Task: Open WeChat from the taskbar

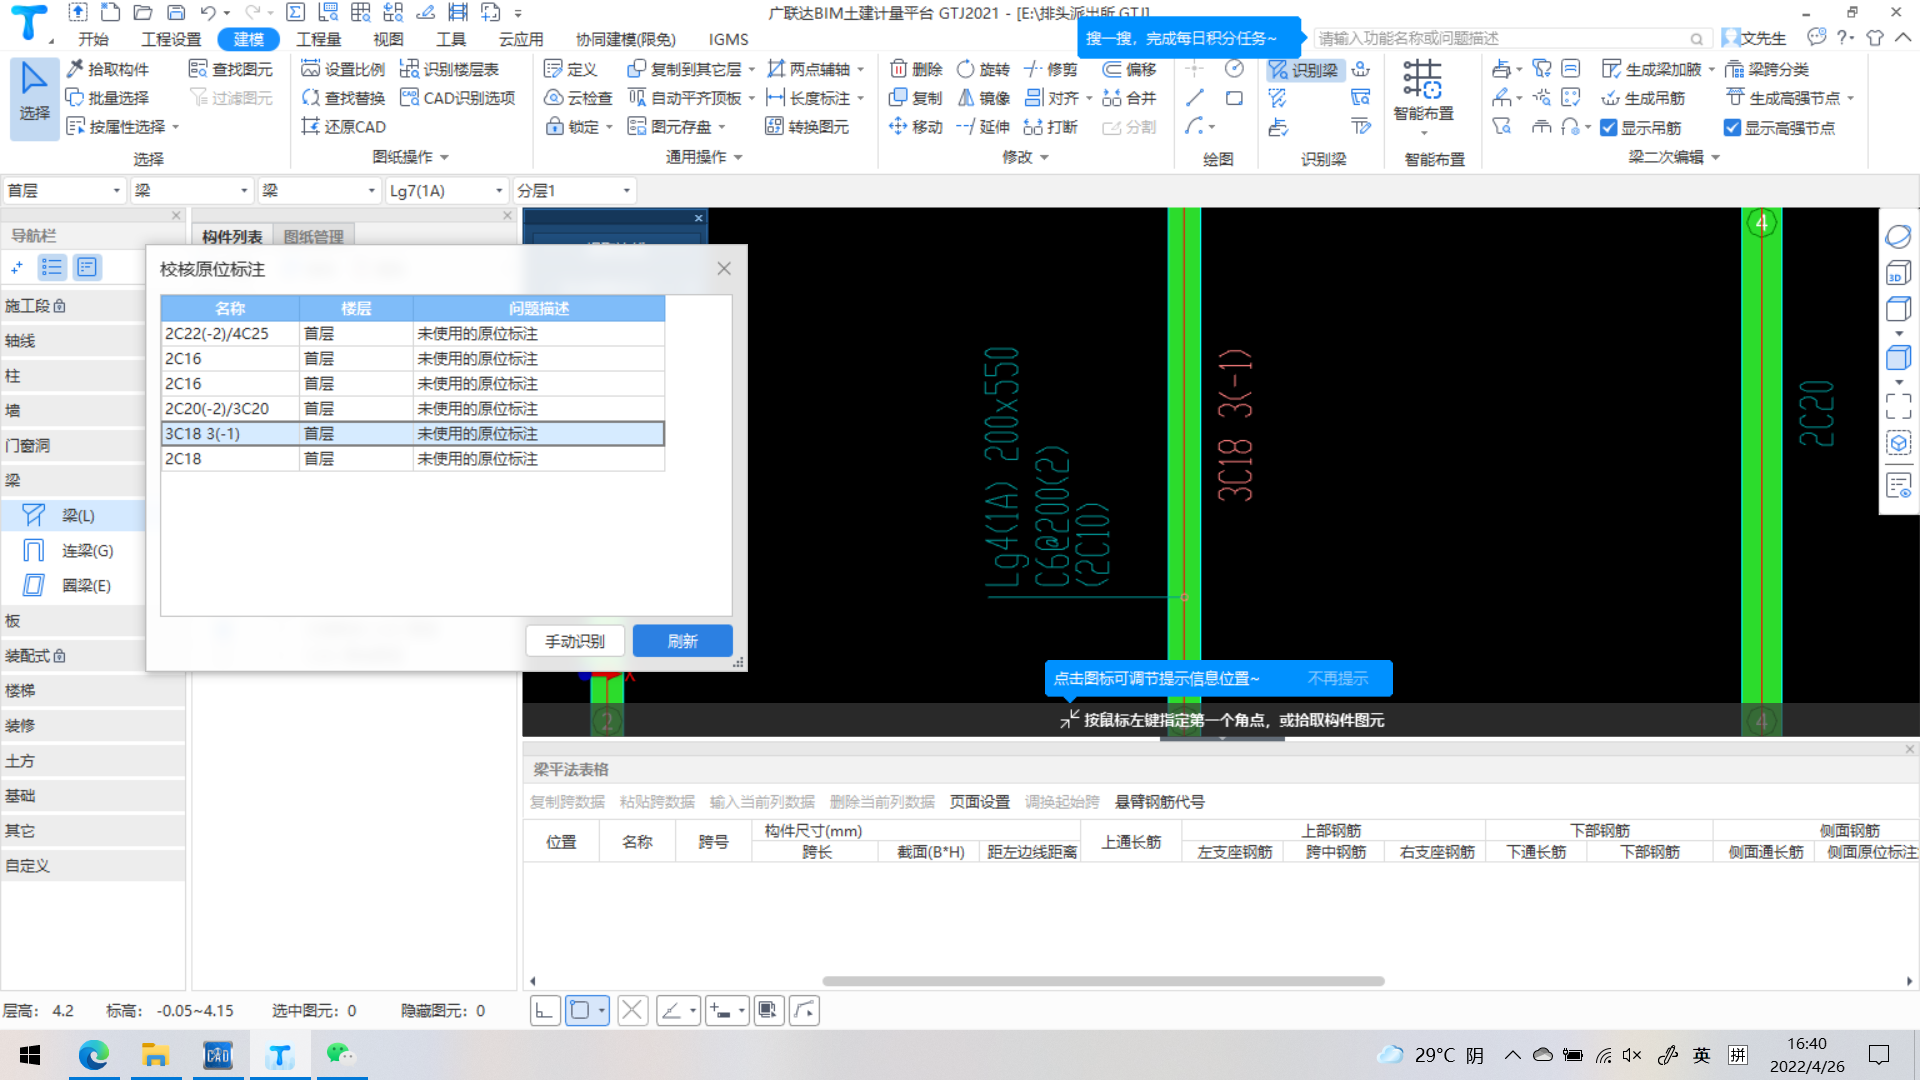Action: [341, 1055]
